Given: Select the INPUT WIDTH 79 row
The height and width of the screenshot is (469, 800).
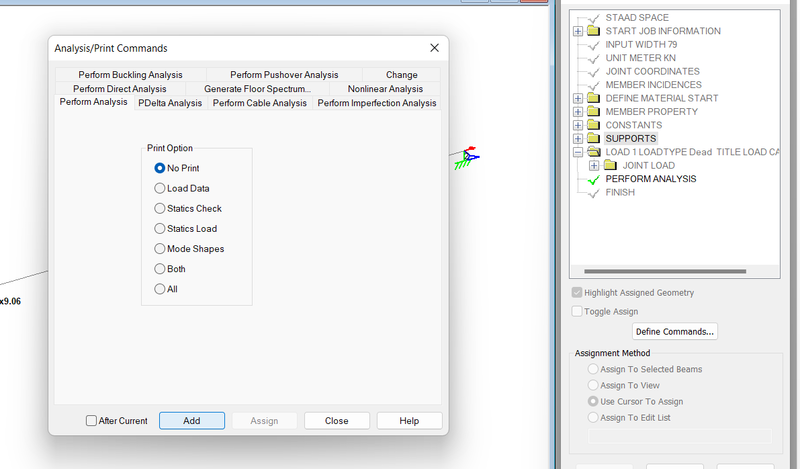Looking at the screenshot, I should (641, 44).
